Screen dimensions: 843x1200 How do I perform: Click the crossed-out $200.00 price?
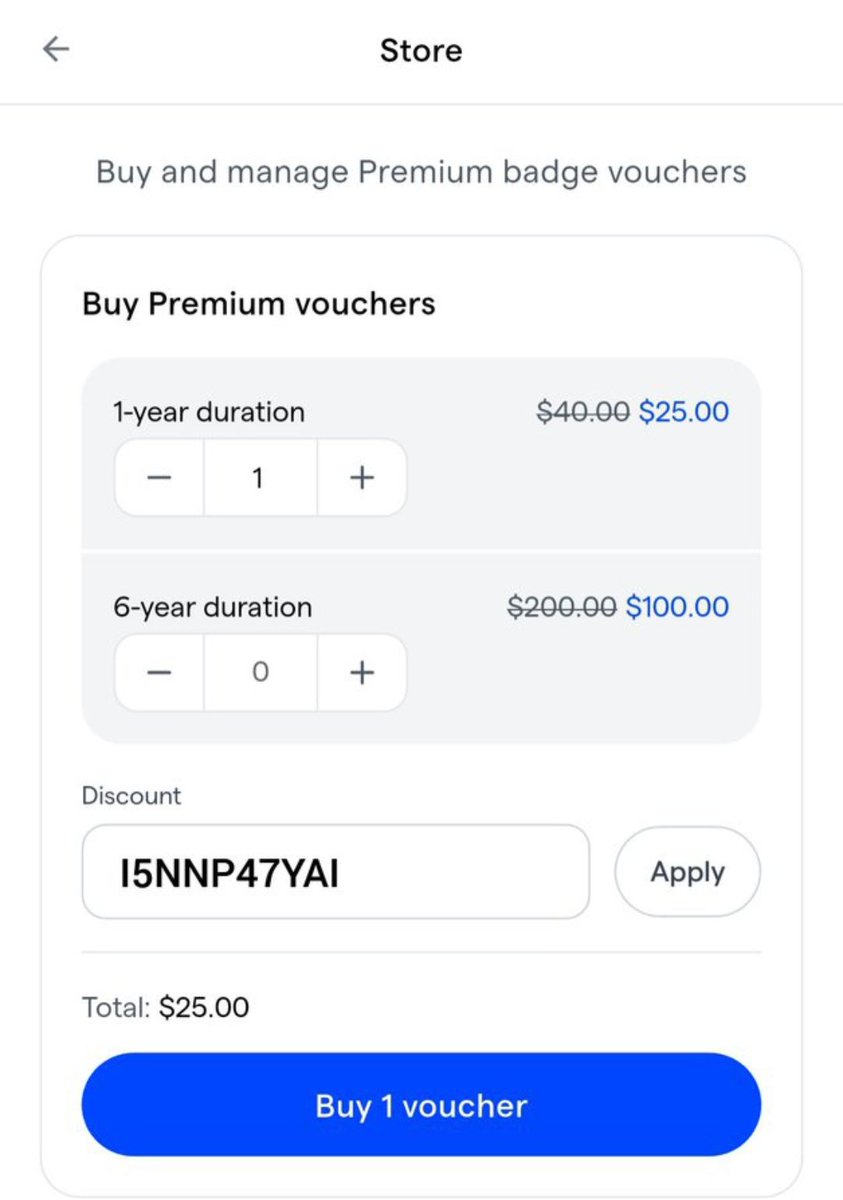tap(562, 607)
